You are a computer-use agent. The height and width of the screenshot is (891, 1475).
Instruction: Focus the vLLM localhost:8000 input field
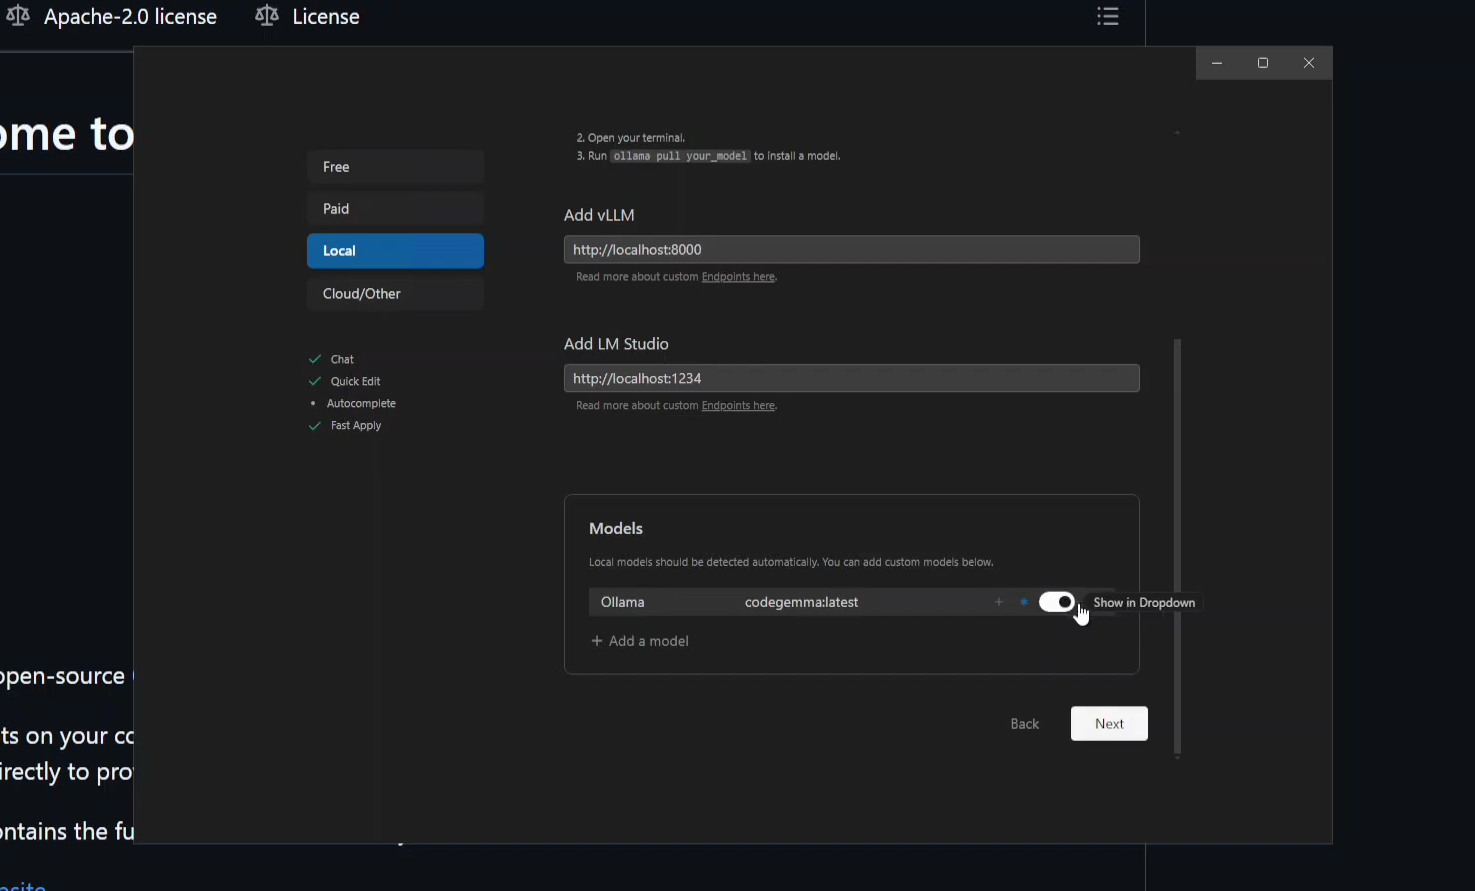[x=852, y=250]
